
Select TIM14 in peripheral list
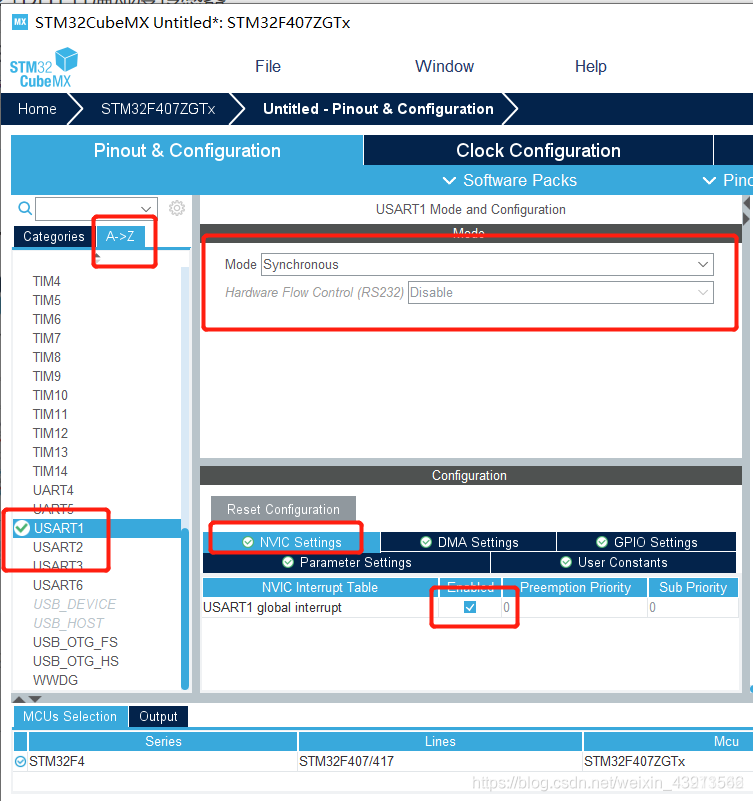pos(50,471)
